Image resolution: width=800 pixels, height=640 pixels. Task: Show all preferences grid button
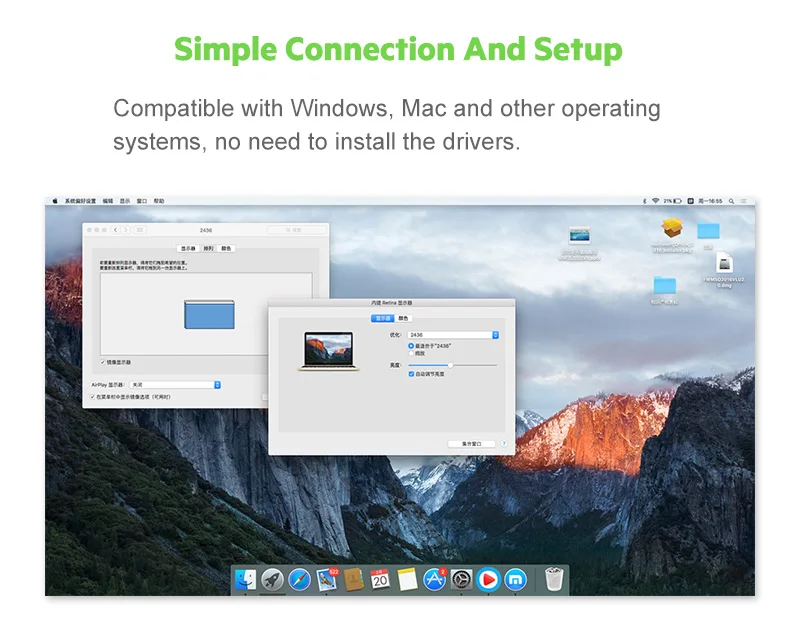[140, 230]
